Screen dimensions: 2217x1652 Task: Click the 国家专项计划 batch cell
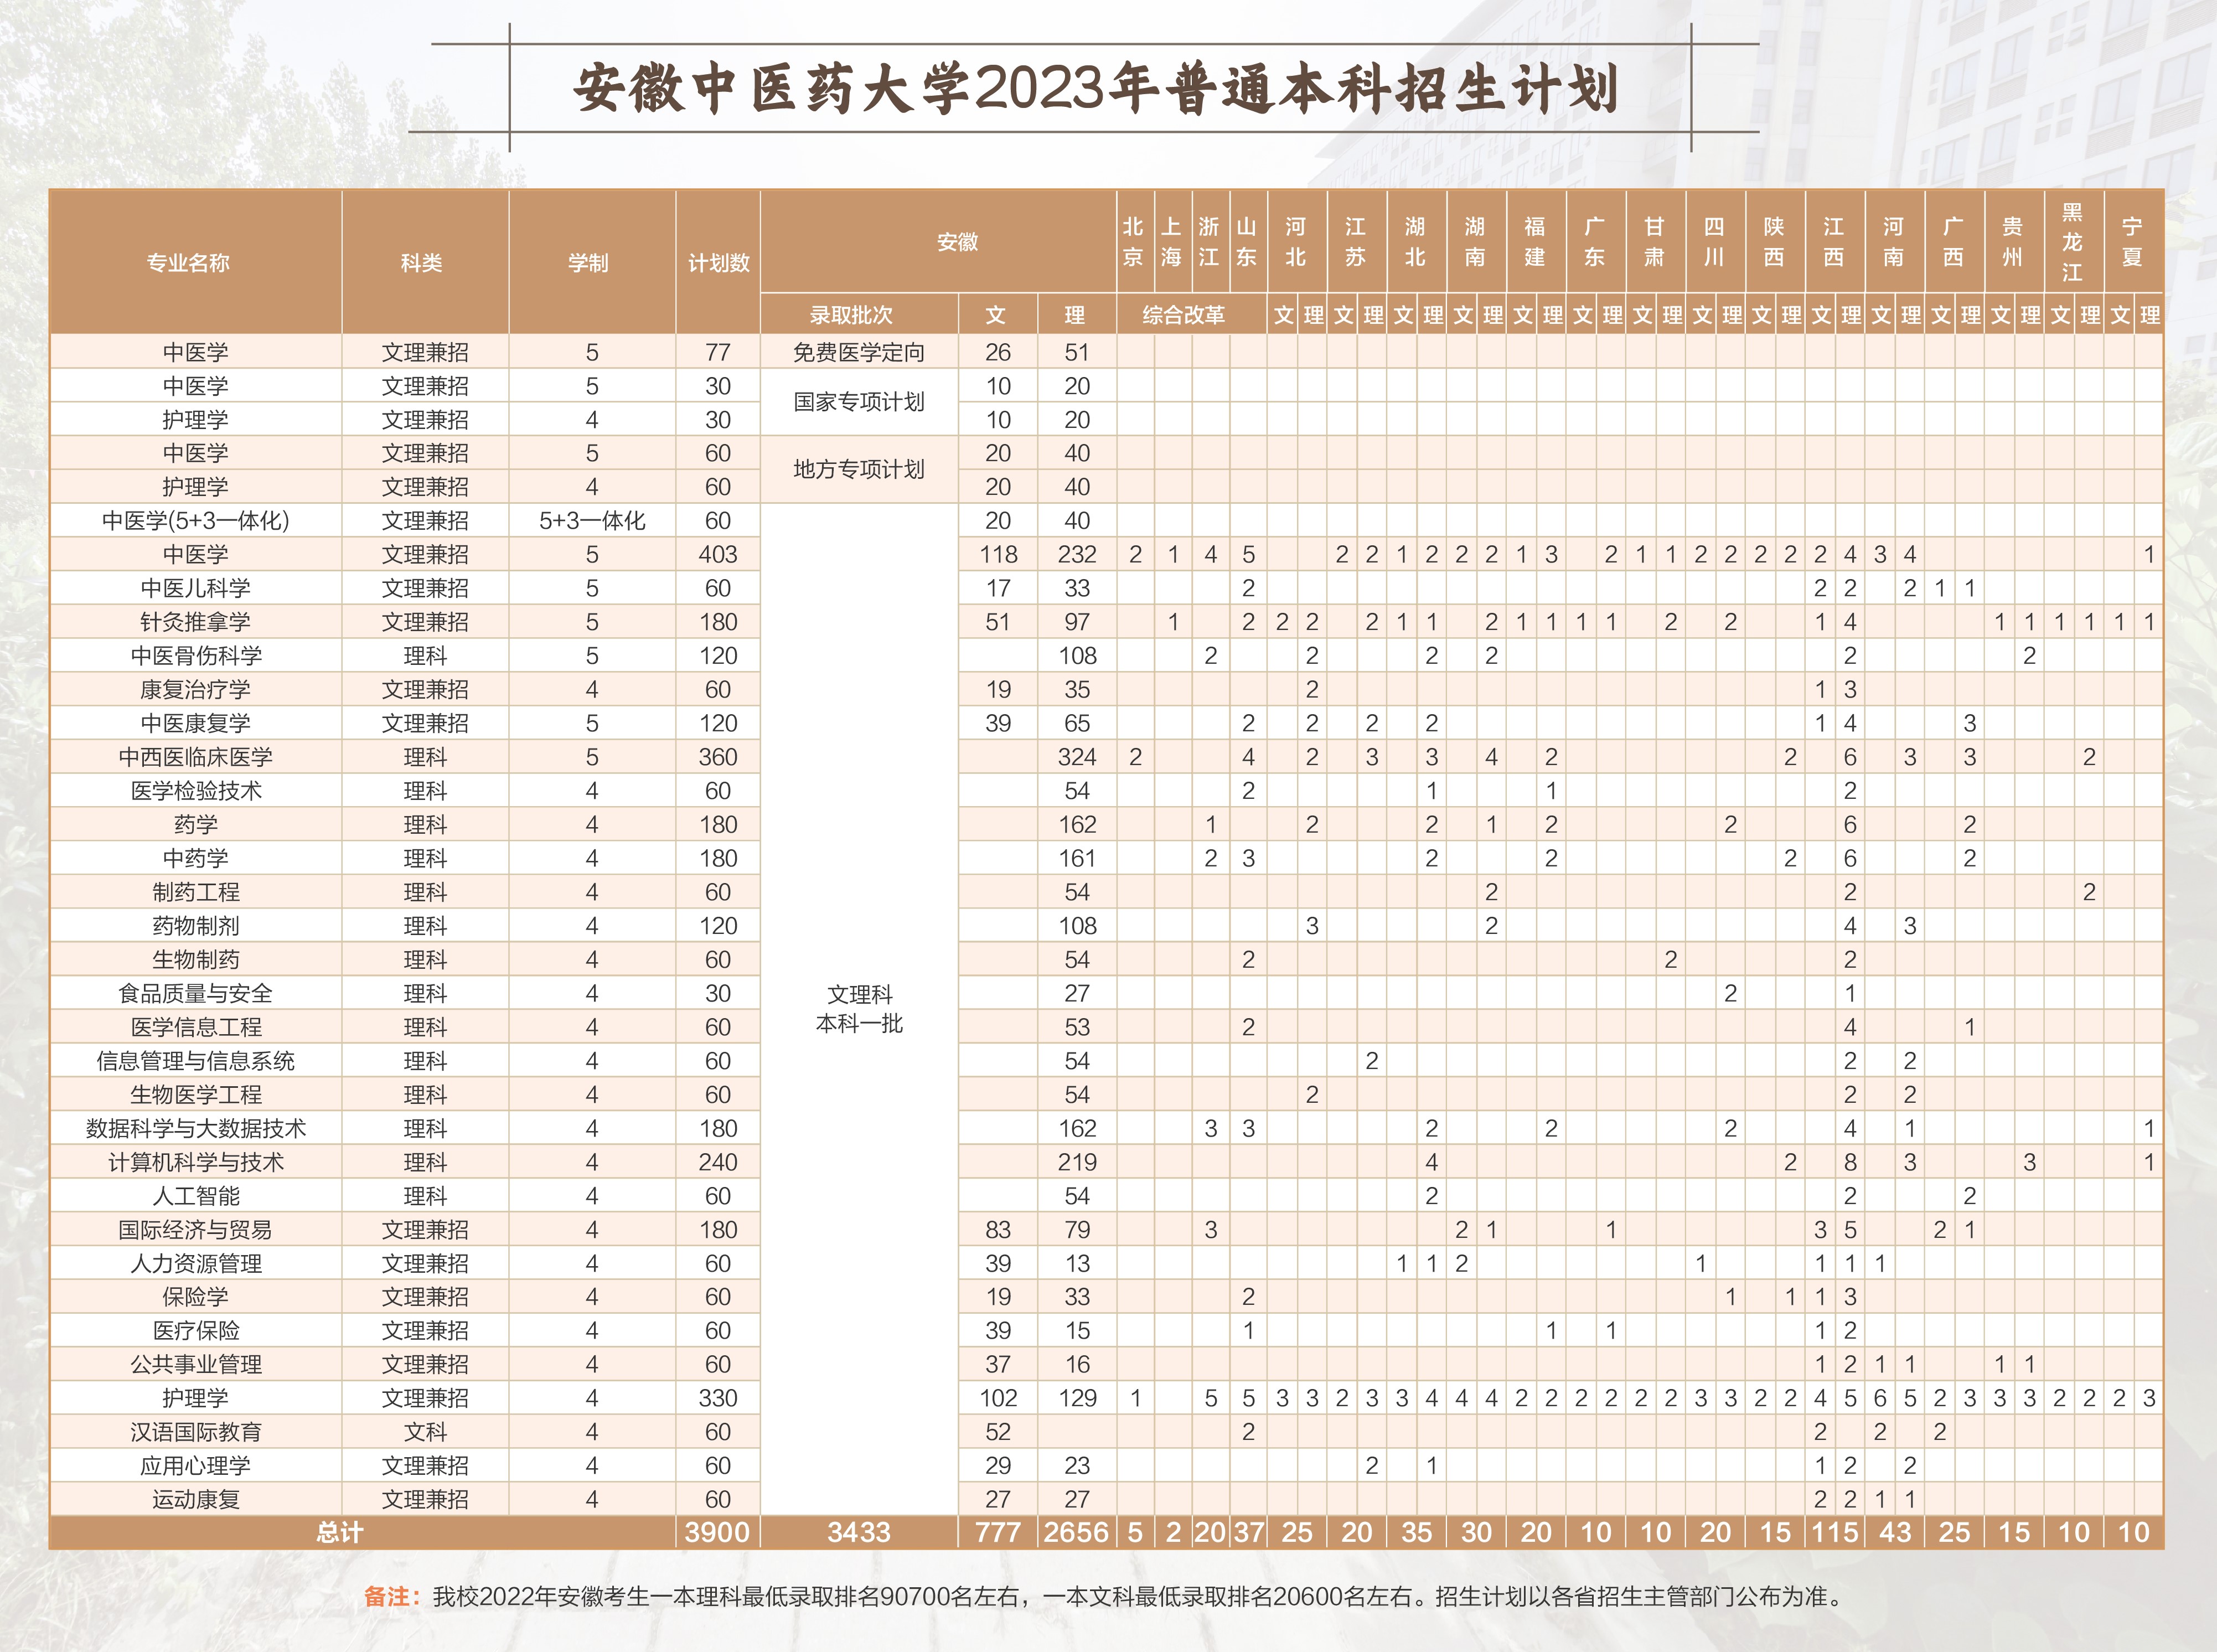click(x=859, y=402)
